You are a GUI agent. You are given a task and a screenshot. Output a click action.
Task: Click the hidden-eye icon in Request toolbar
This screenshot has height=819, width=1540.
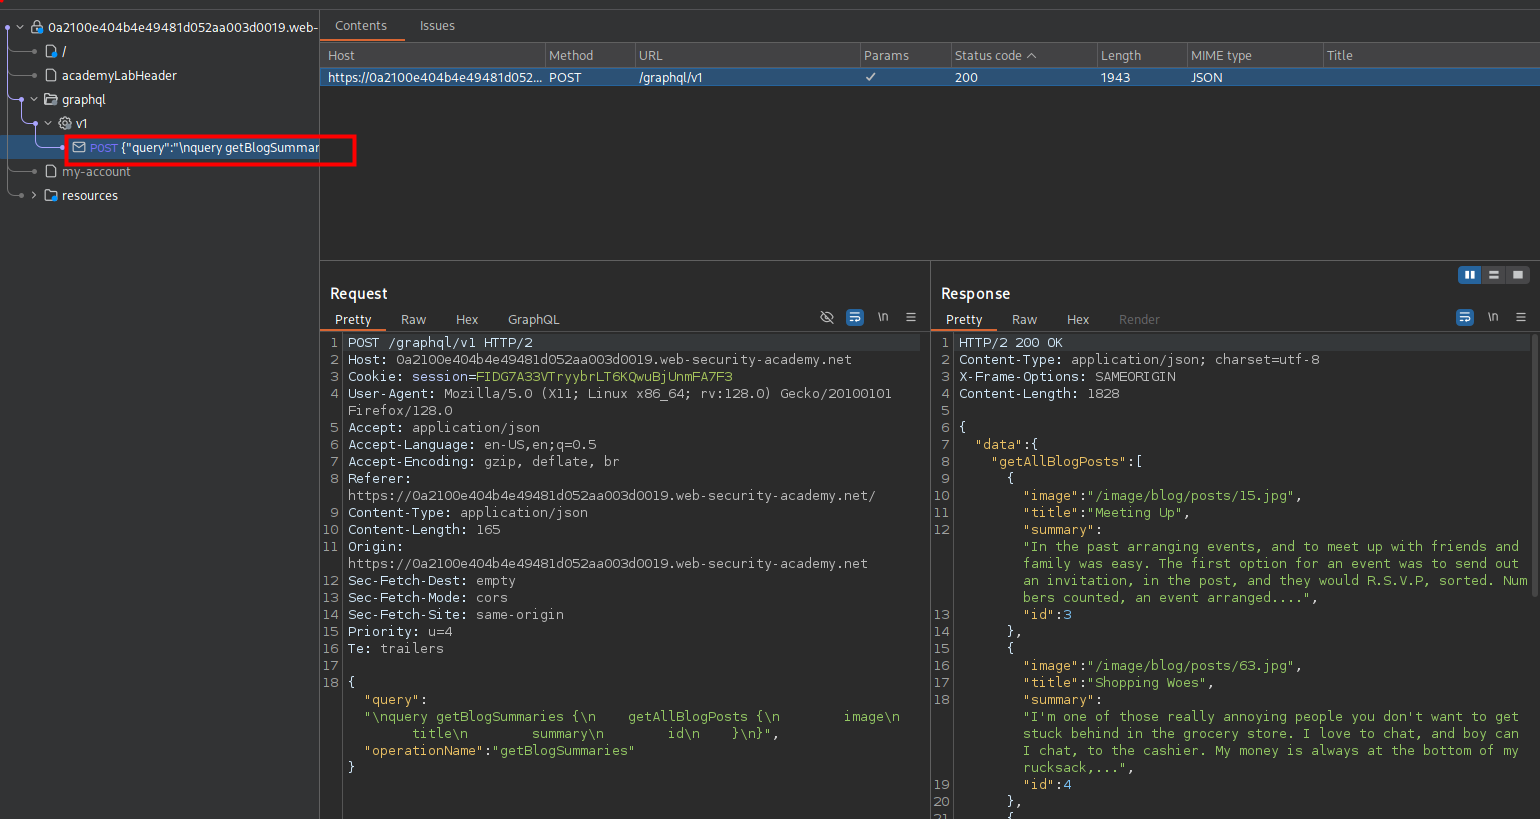827,317
